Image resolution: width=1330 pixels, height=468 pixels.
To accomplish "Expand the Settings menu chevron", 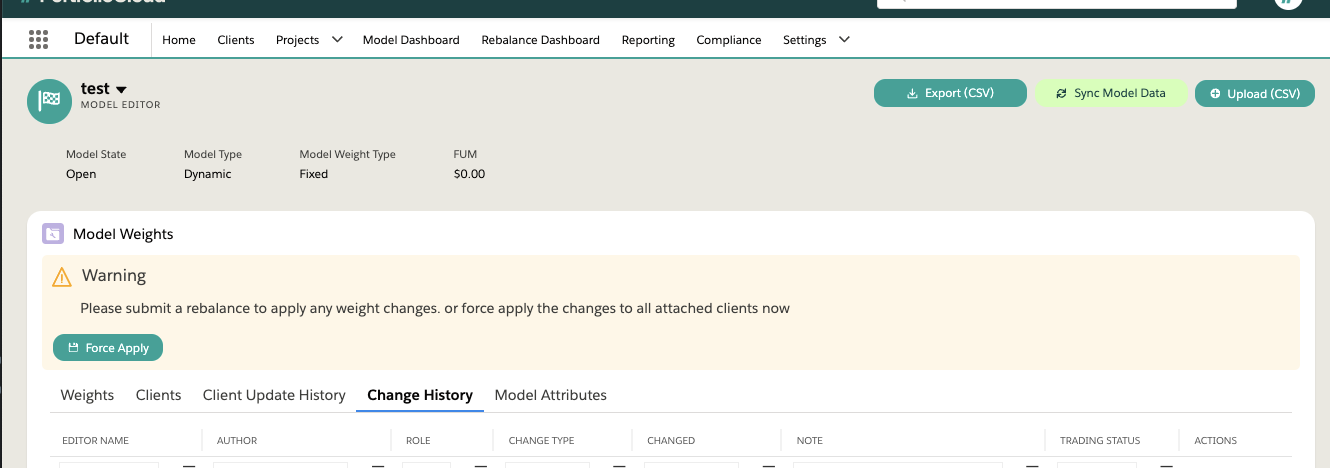I will pos(844,40).
